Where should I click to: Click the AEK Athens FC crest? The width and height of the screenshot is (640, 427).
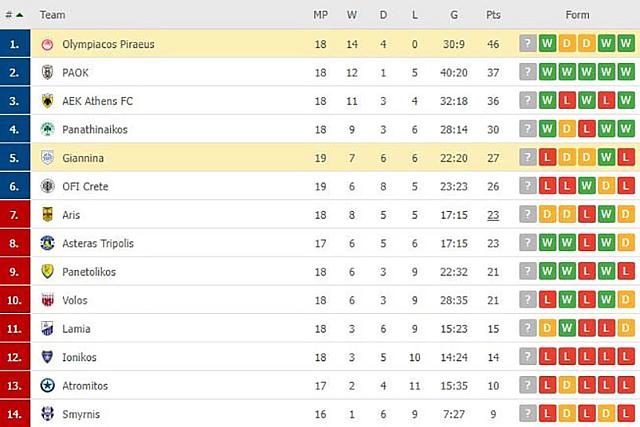point(47,101)
